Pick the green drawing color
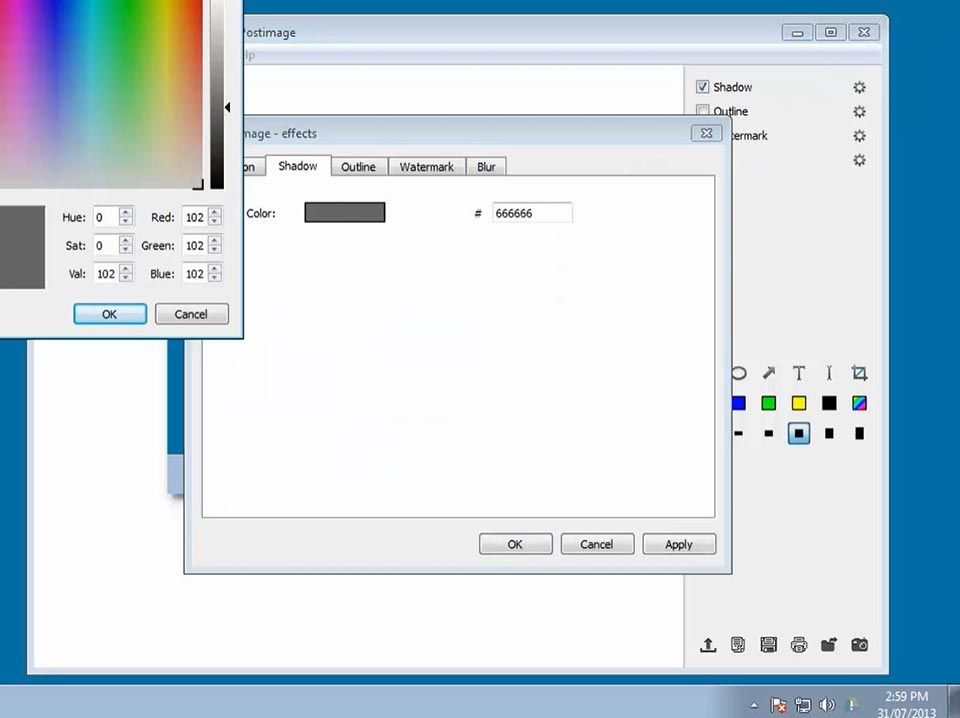 768,403
